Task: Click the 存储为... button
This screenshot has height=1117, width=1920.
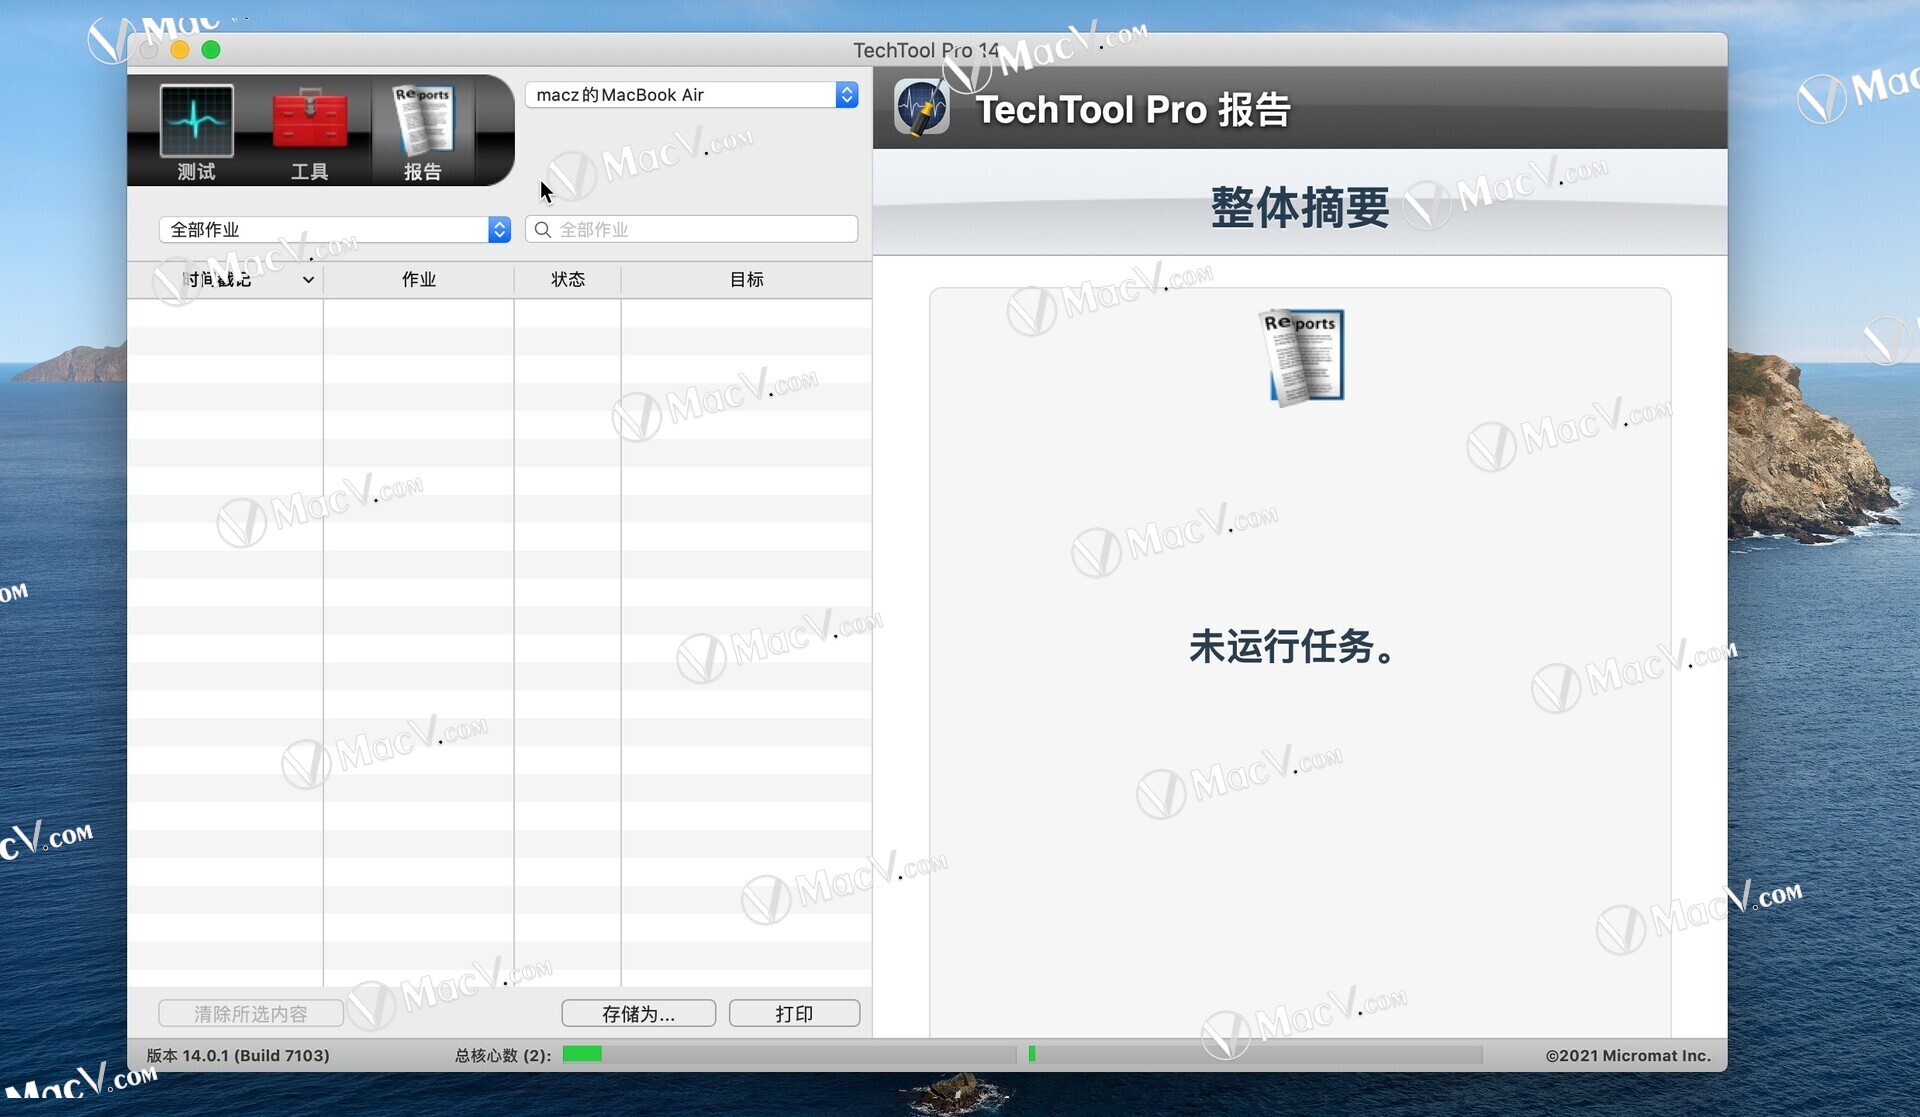Action: 639,1014
